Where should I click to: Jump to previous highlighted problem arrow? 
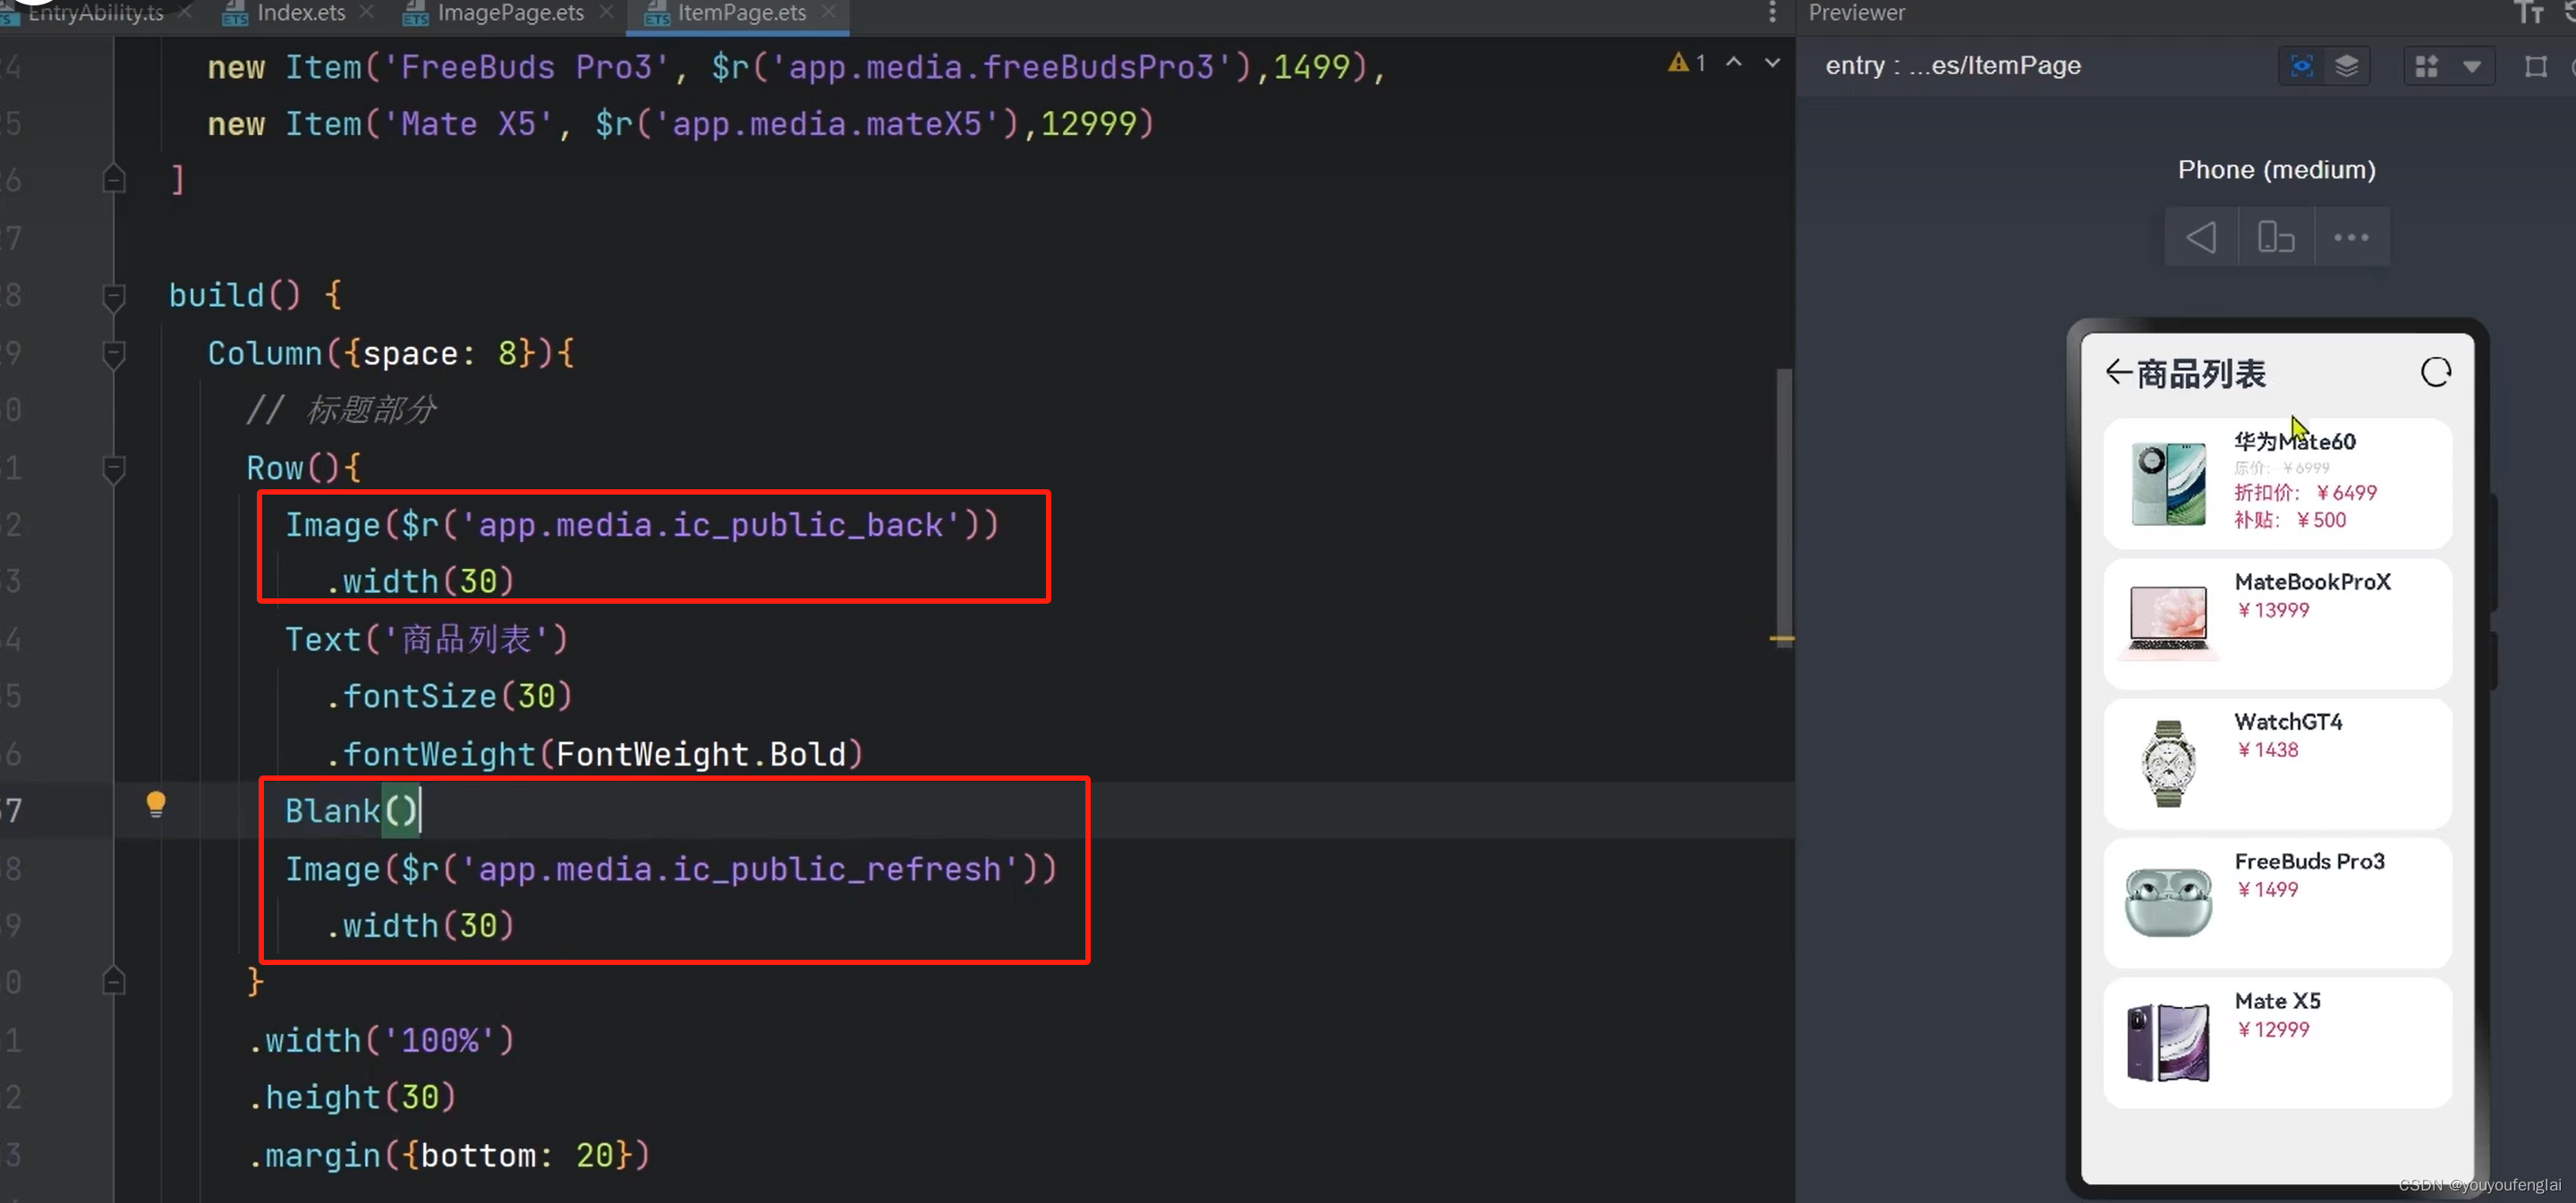coord(1734,63)
